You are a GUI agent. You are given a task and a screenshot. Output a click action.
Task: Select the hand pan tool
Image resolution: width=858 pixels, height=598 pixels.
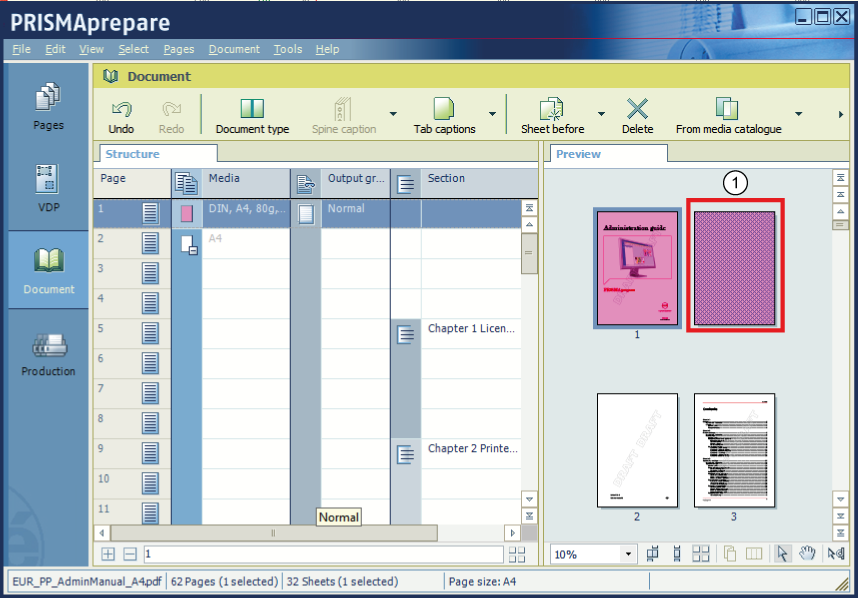point(808,554)
